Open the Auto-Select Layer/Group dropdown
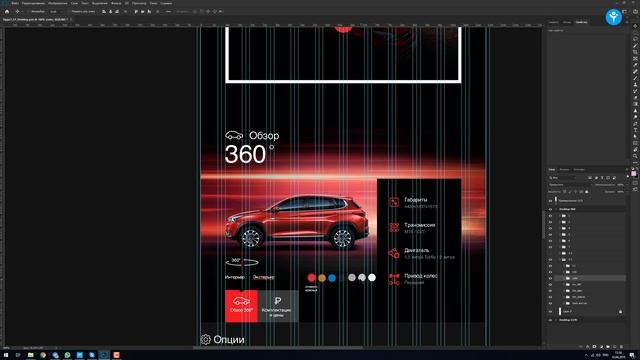640x360 pixels. 56,11
